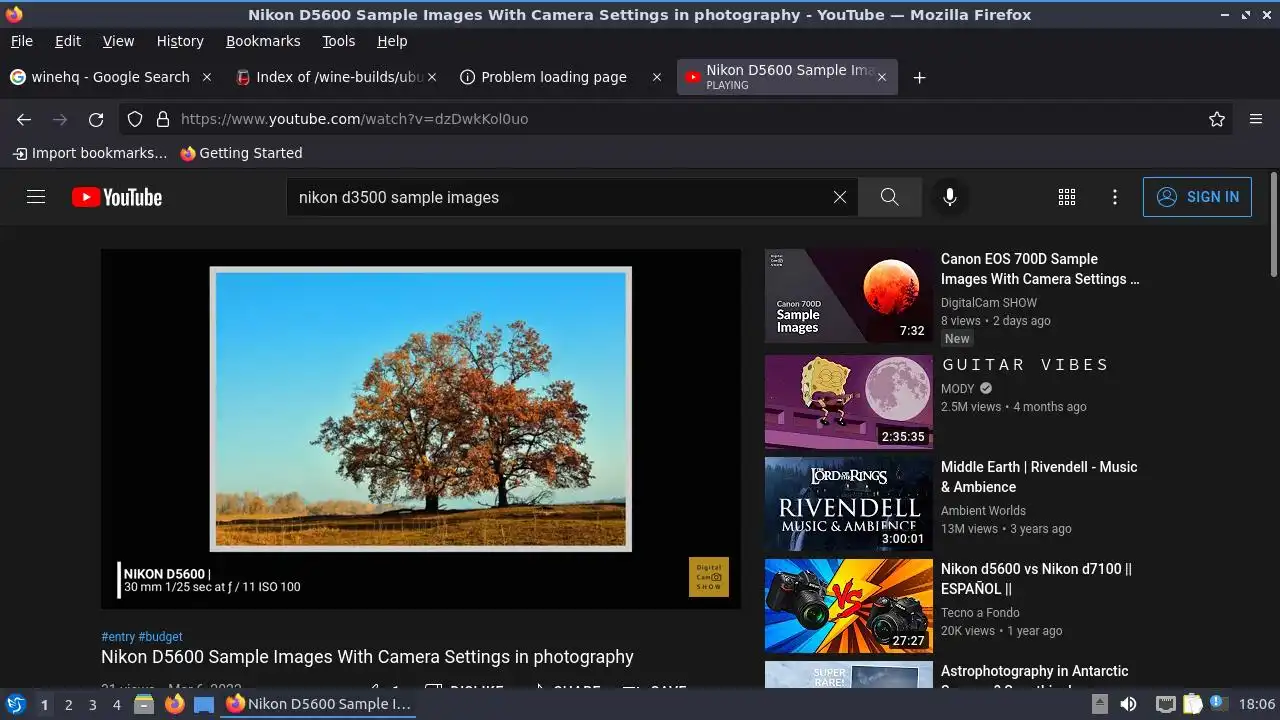
Task: Open Getting Started bookmark
Action: tap(241, 153)
